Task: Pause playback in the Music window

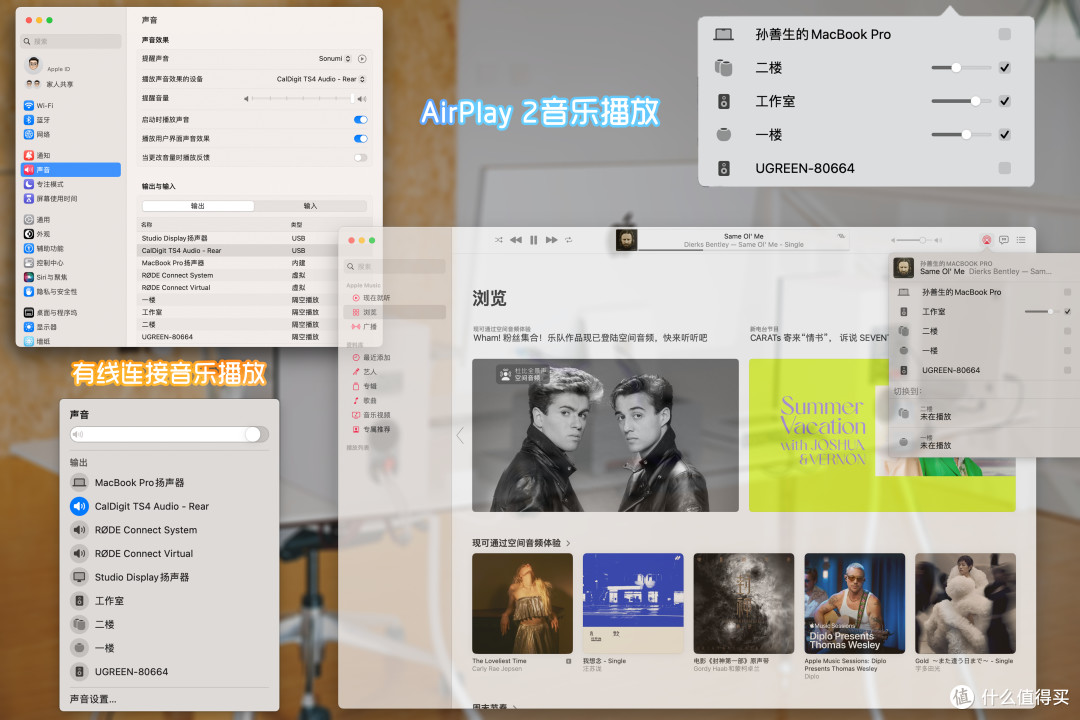Action: pyautogui.click(x=533, y=240)
